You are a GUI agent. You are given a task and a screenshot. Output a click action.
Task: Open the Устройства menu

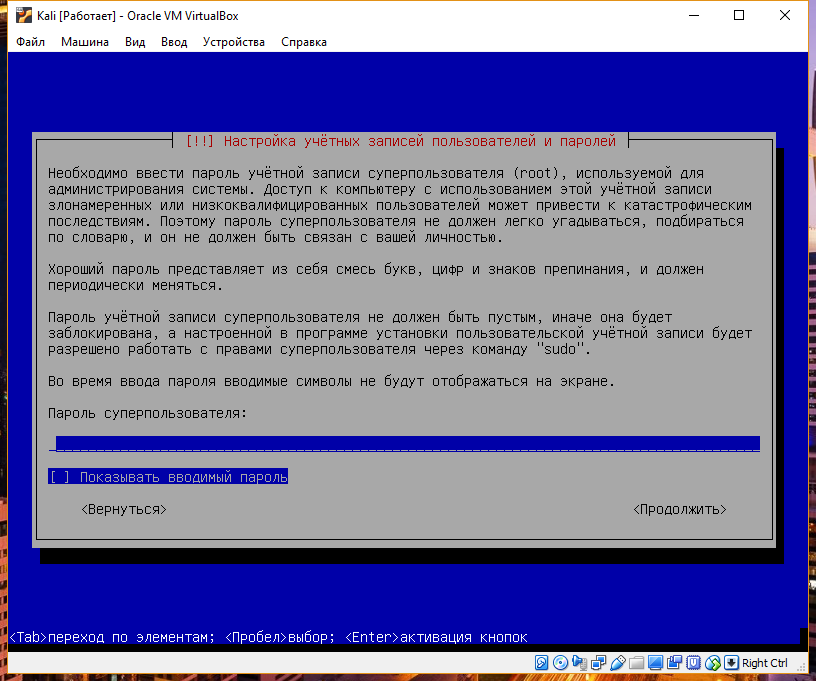234,42
